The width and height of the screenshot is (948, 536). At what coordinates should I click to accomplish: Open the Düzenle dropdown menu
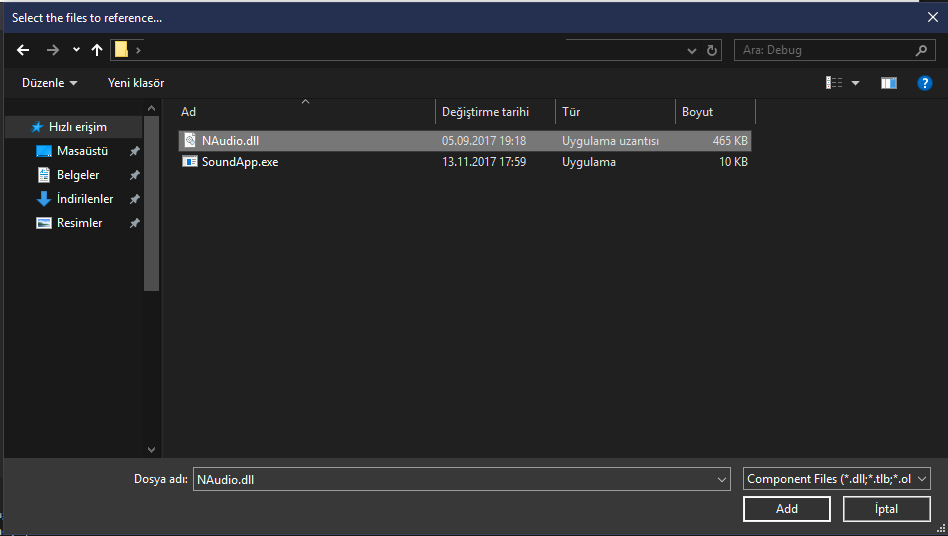click(x=50, y=83)
